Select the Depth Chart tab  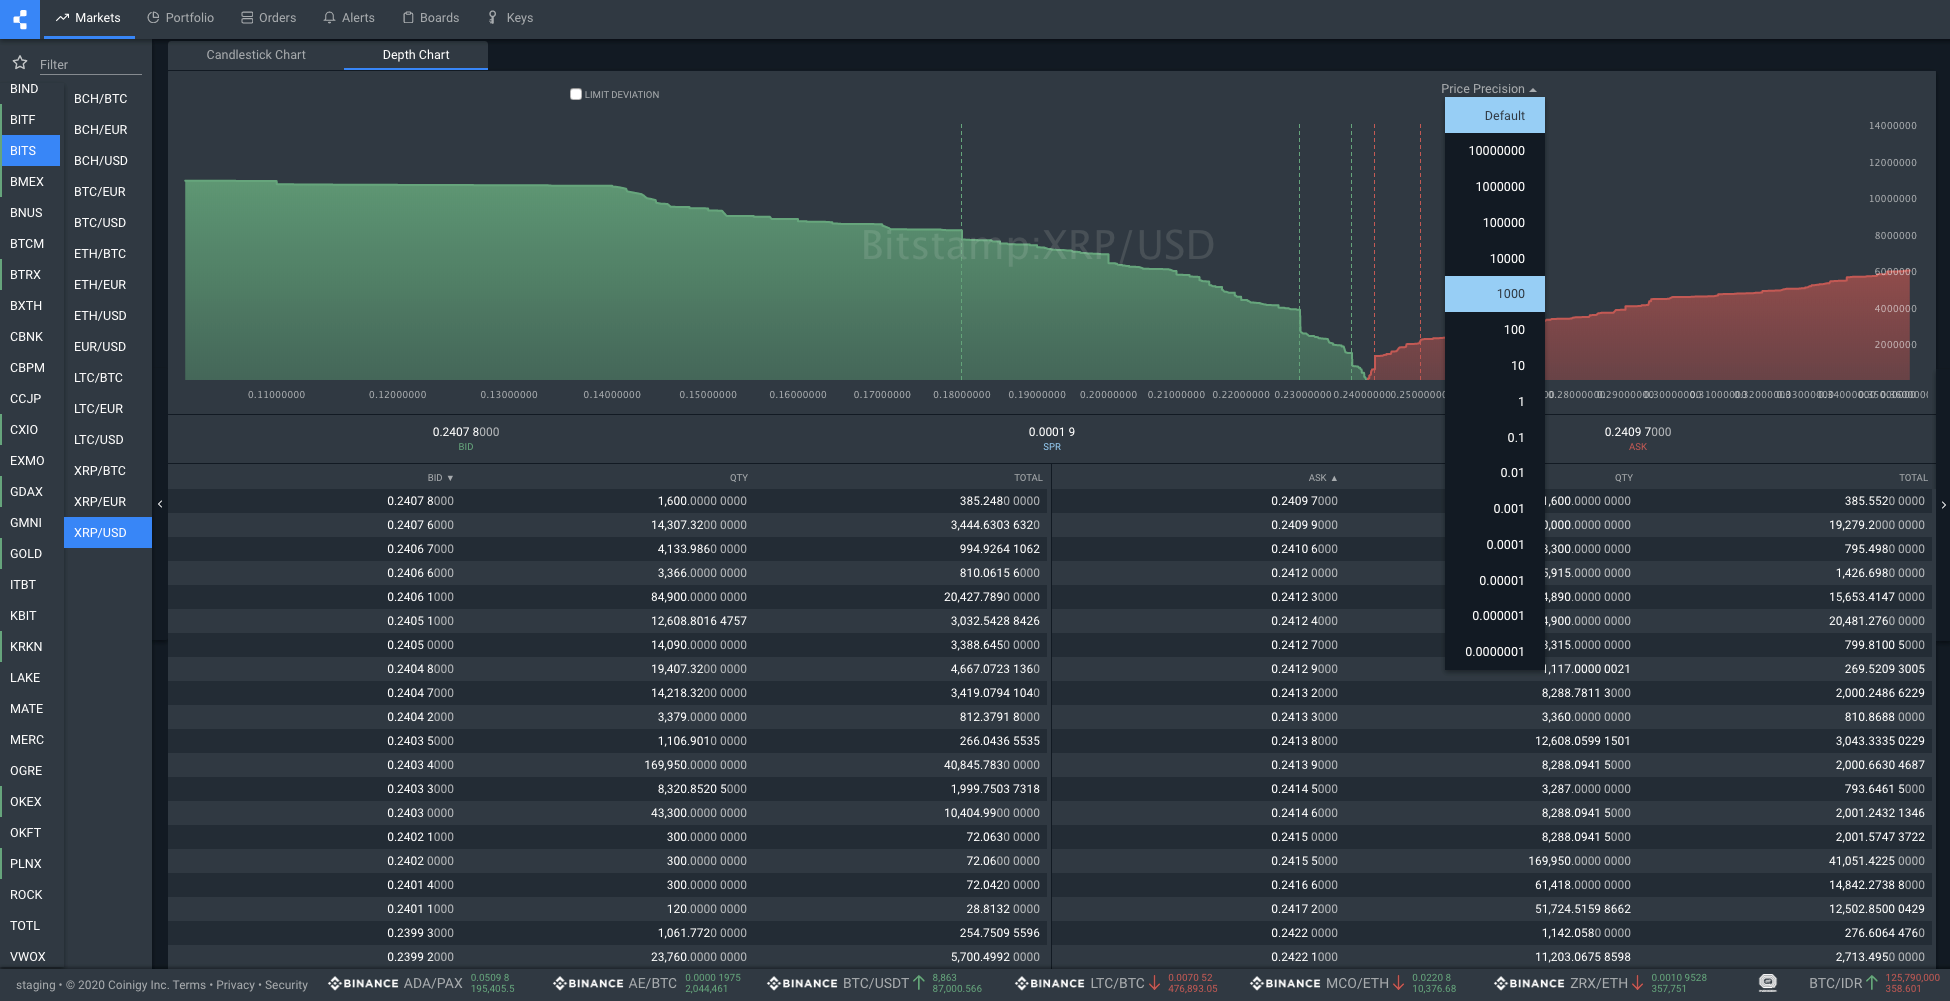[x=416, y=55]
